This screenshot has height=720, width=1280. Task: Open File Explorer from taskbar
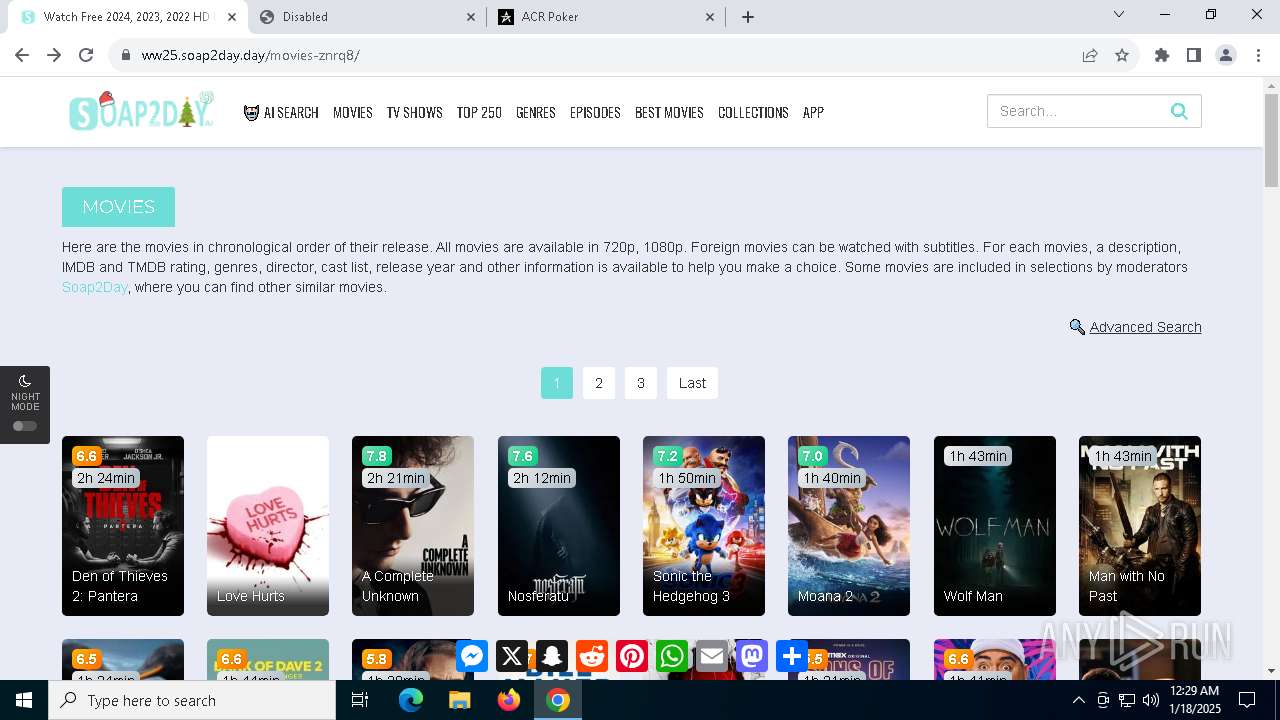click(459, 700)
